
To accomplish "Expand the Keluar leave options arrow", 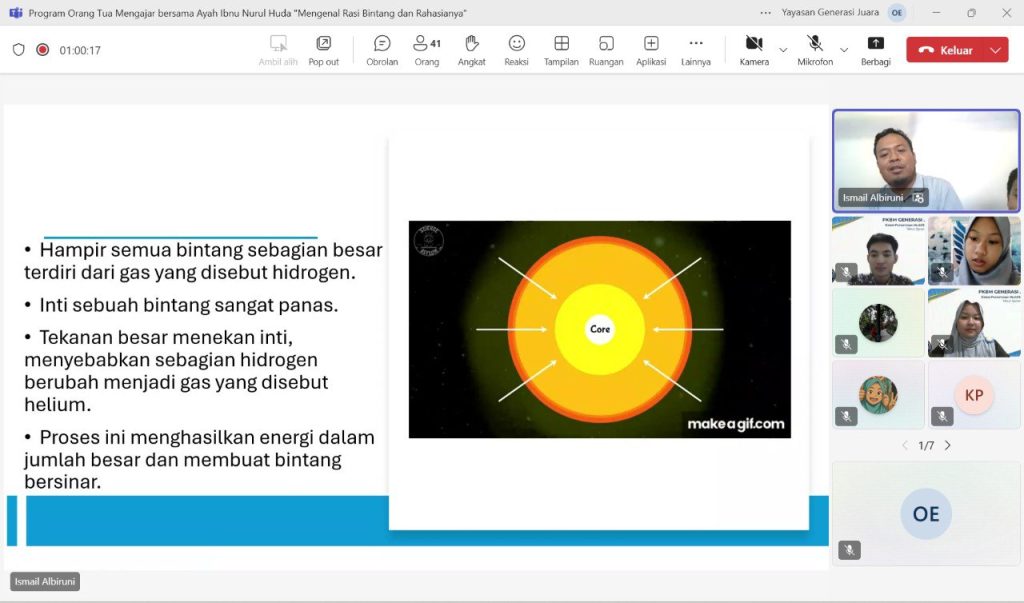I will (996, 50).
